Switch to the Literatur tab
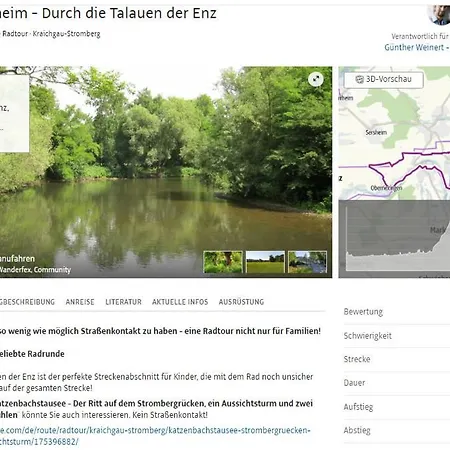Screen dimensions: 450x450 tap(123, 302)
